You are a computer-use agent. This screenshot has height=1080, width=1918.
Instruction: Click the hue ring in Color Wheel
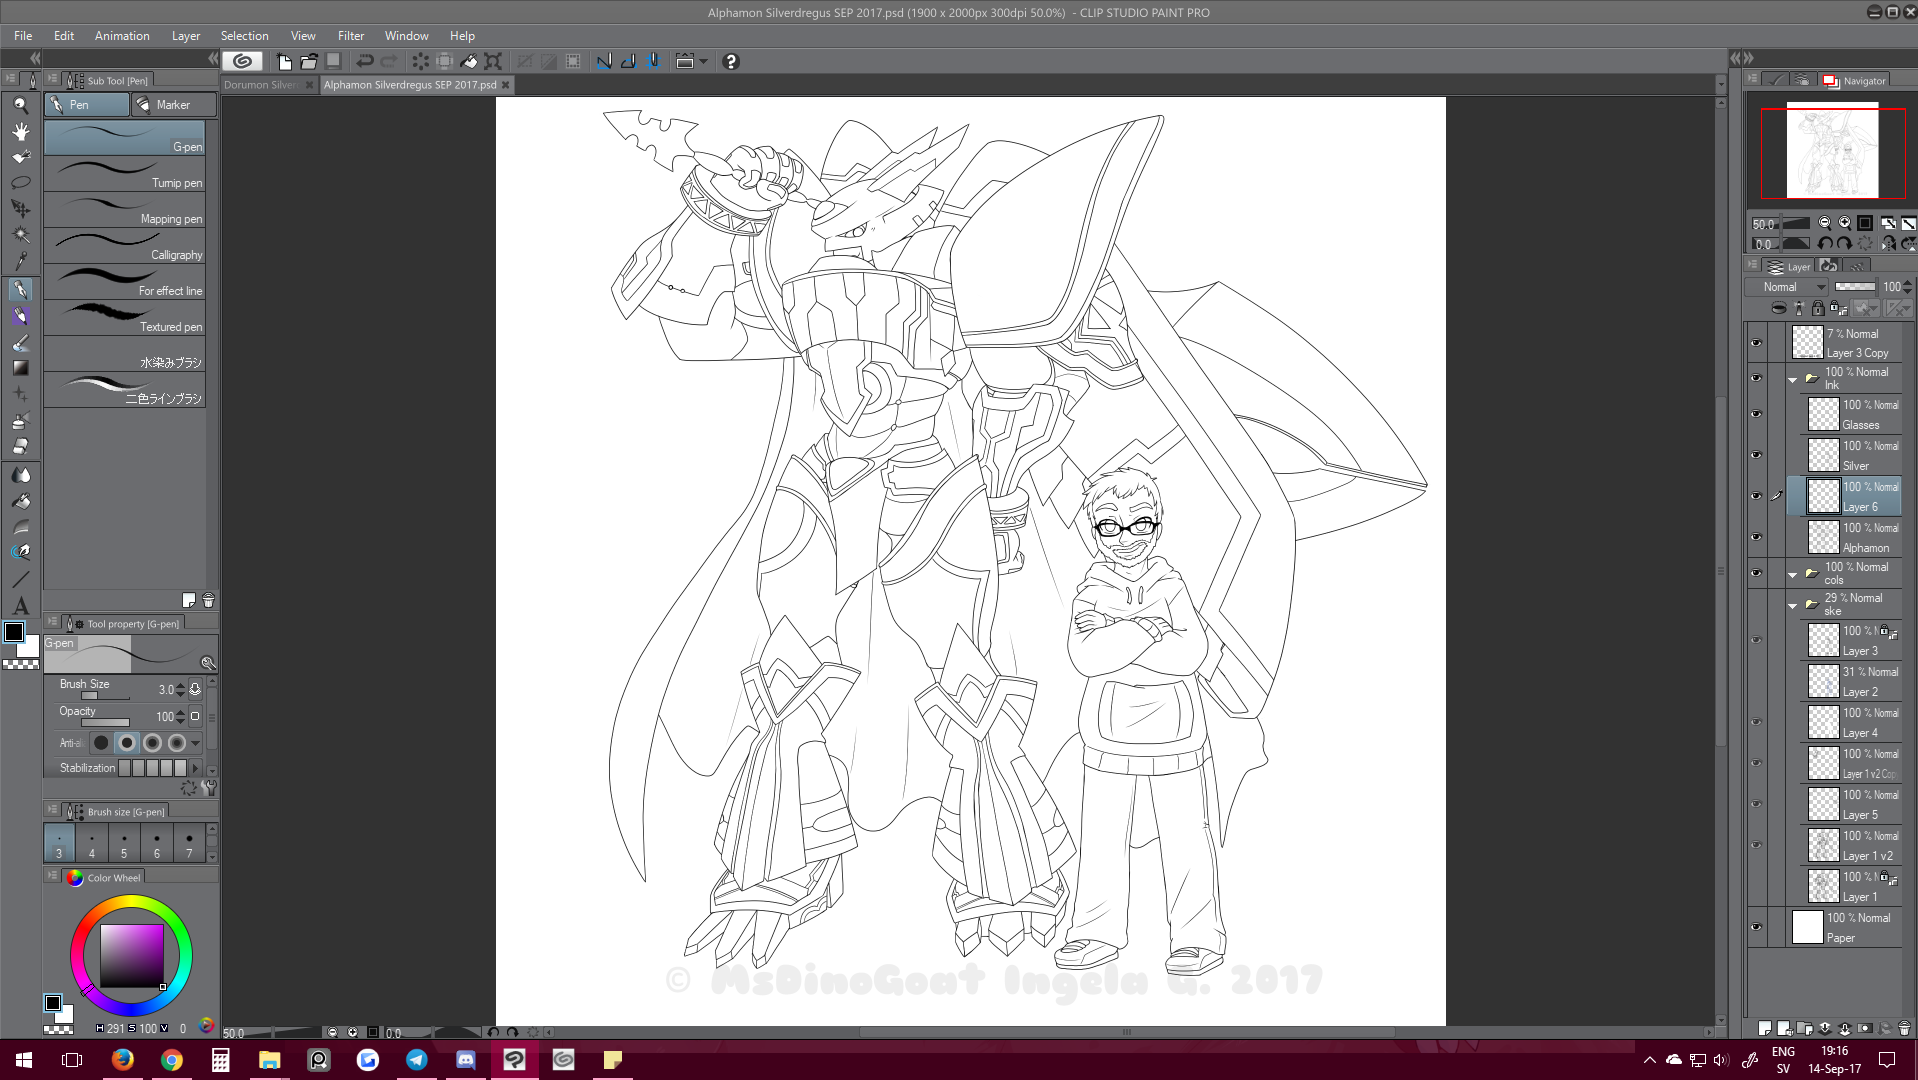tap(131, 903)
